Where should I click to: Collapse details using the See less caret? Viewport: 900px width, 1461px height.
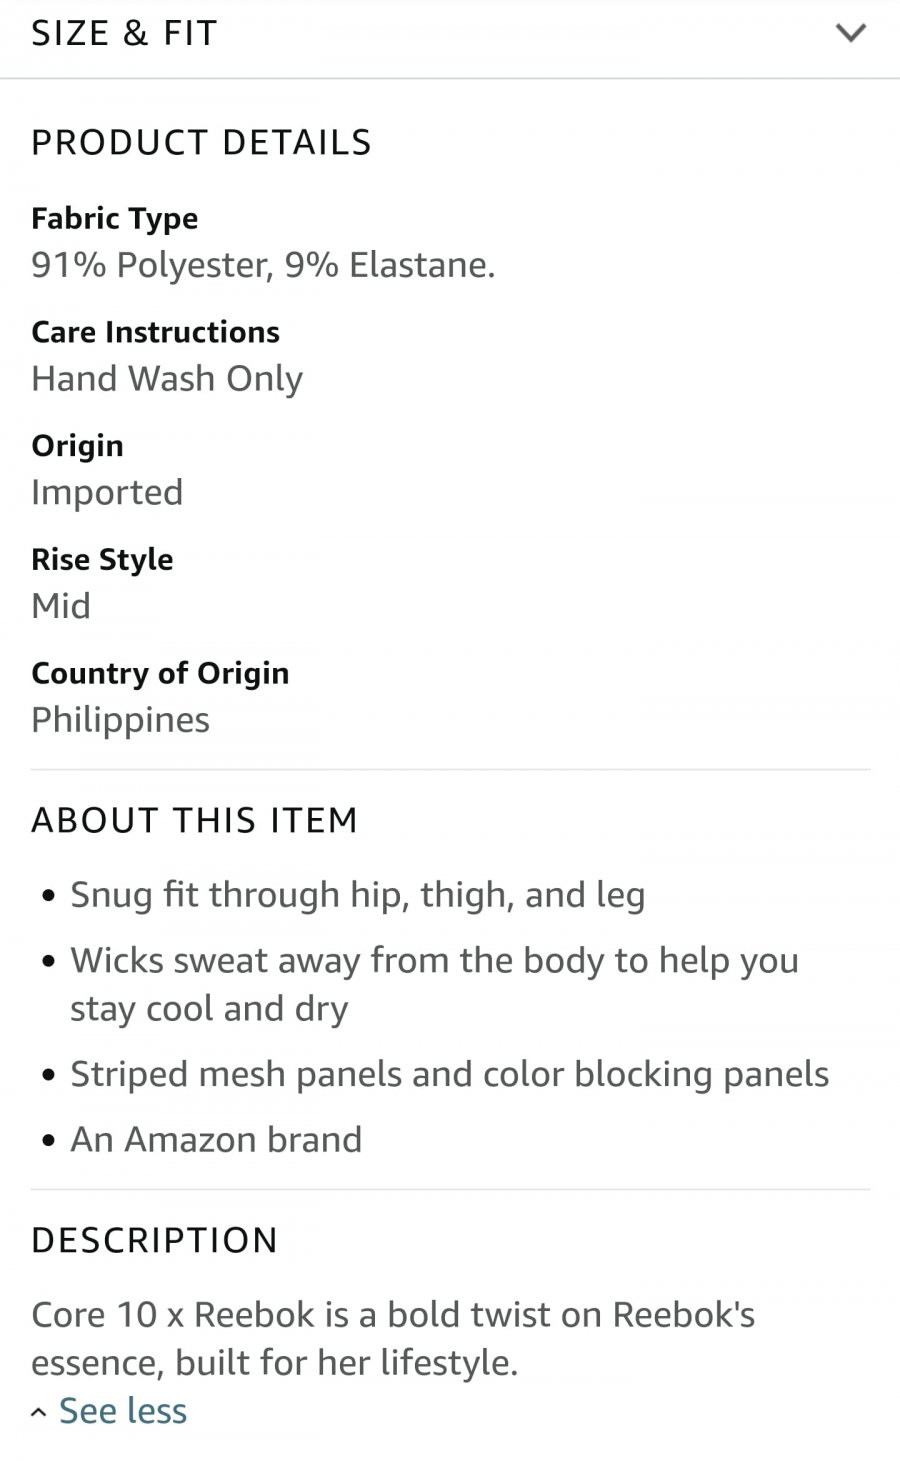point(39,1412)
